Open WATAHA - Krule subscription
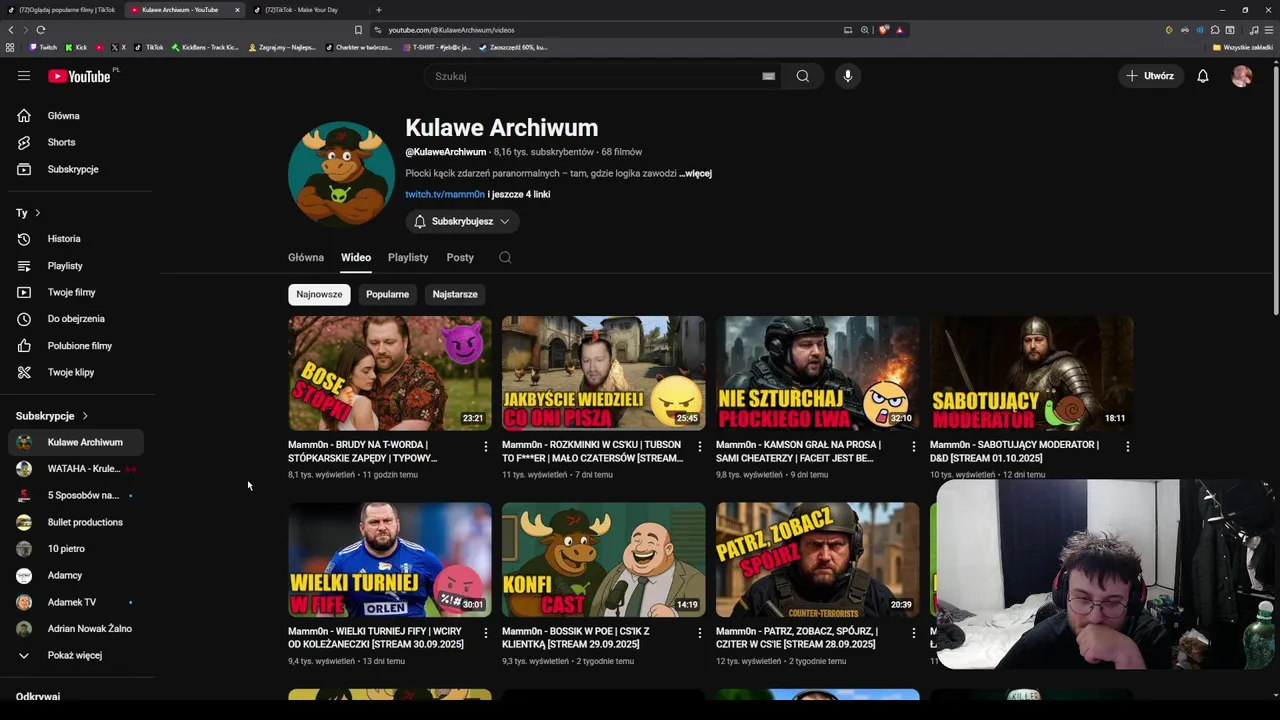 [76, 469]
